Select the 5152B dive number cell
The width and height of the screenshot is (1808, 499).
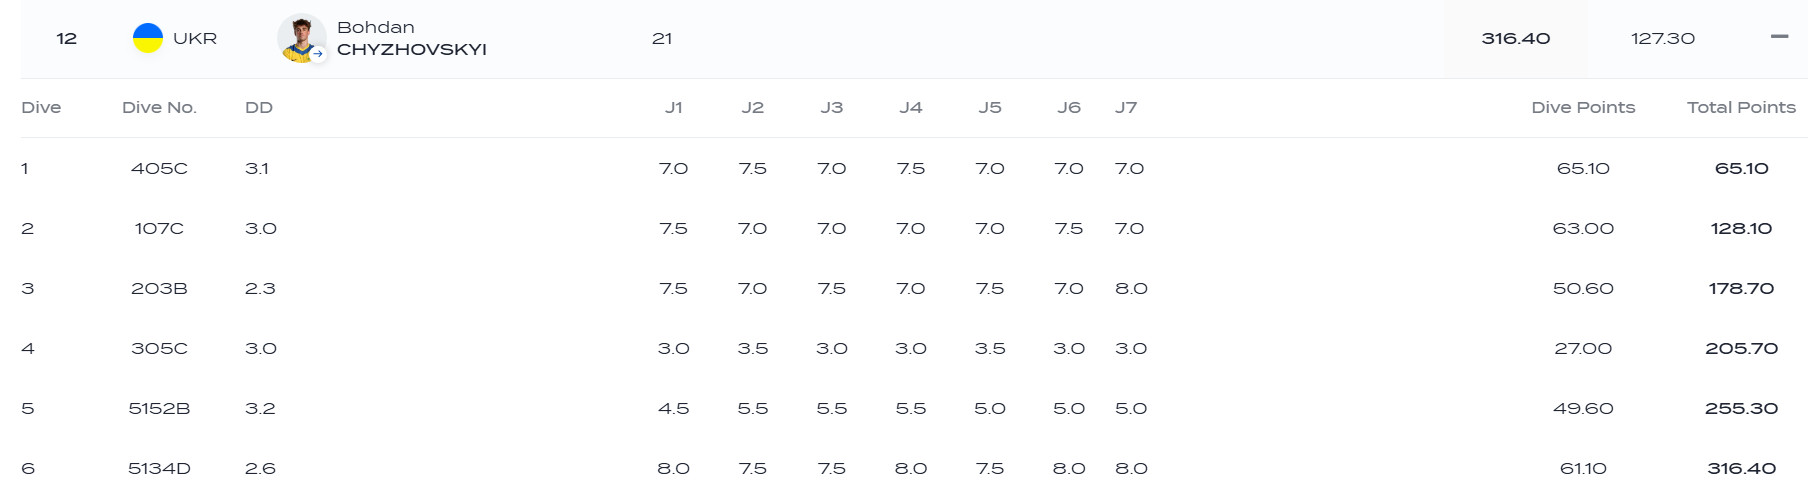(x=159, y=408)
